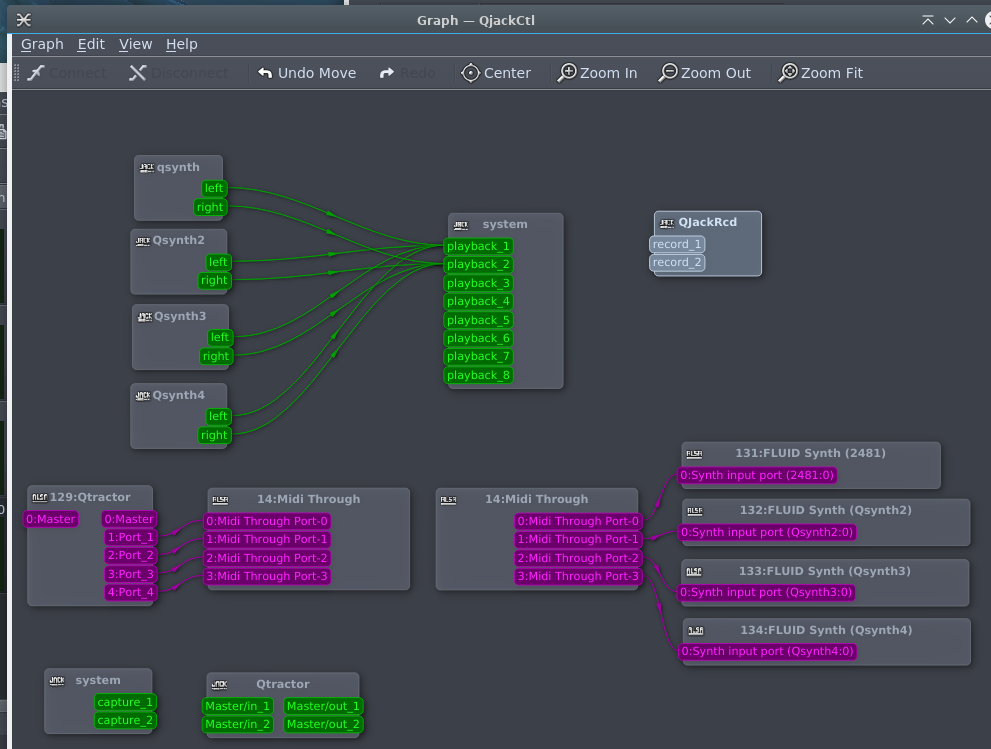991x749 pixels.
Task: Select the Synth input port (Qsynth3:0)
Action: pyautogui.click(x=767, y=592)
